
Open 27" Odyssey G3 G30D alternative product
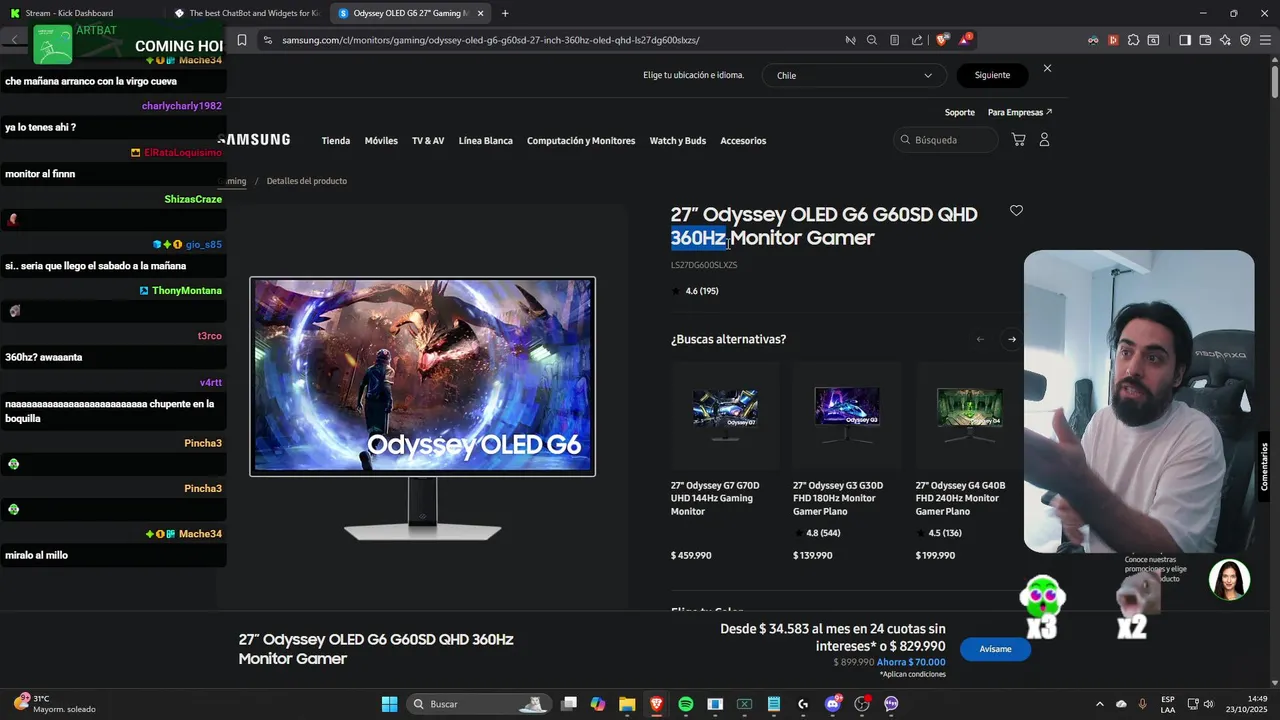click(838, 498)
